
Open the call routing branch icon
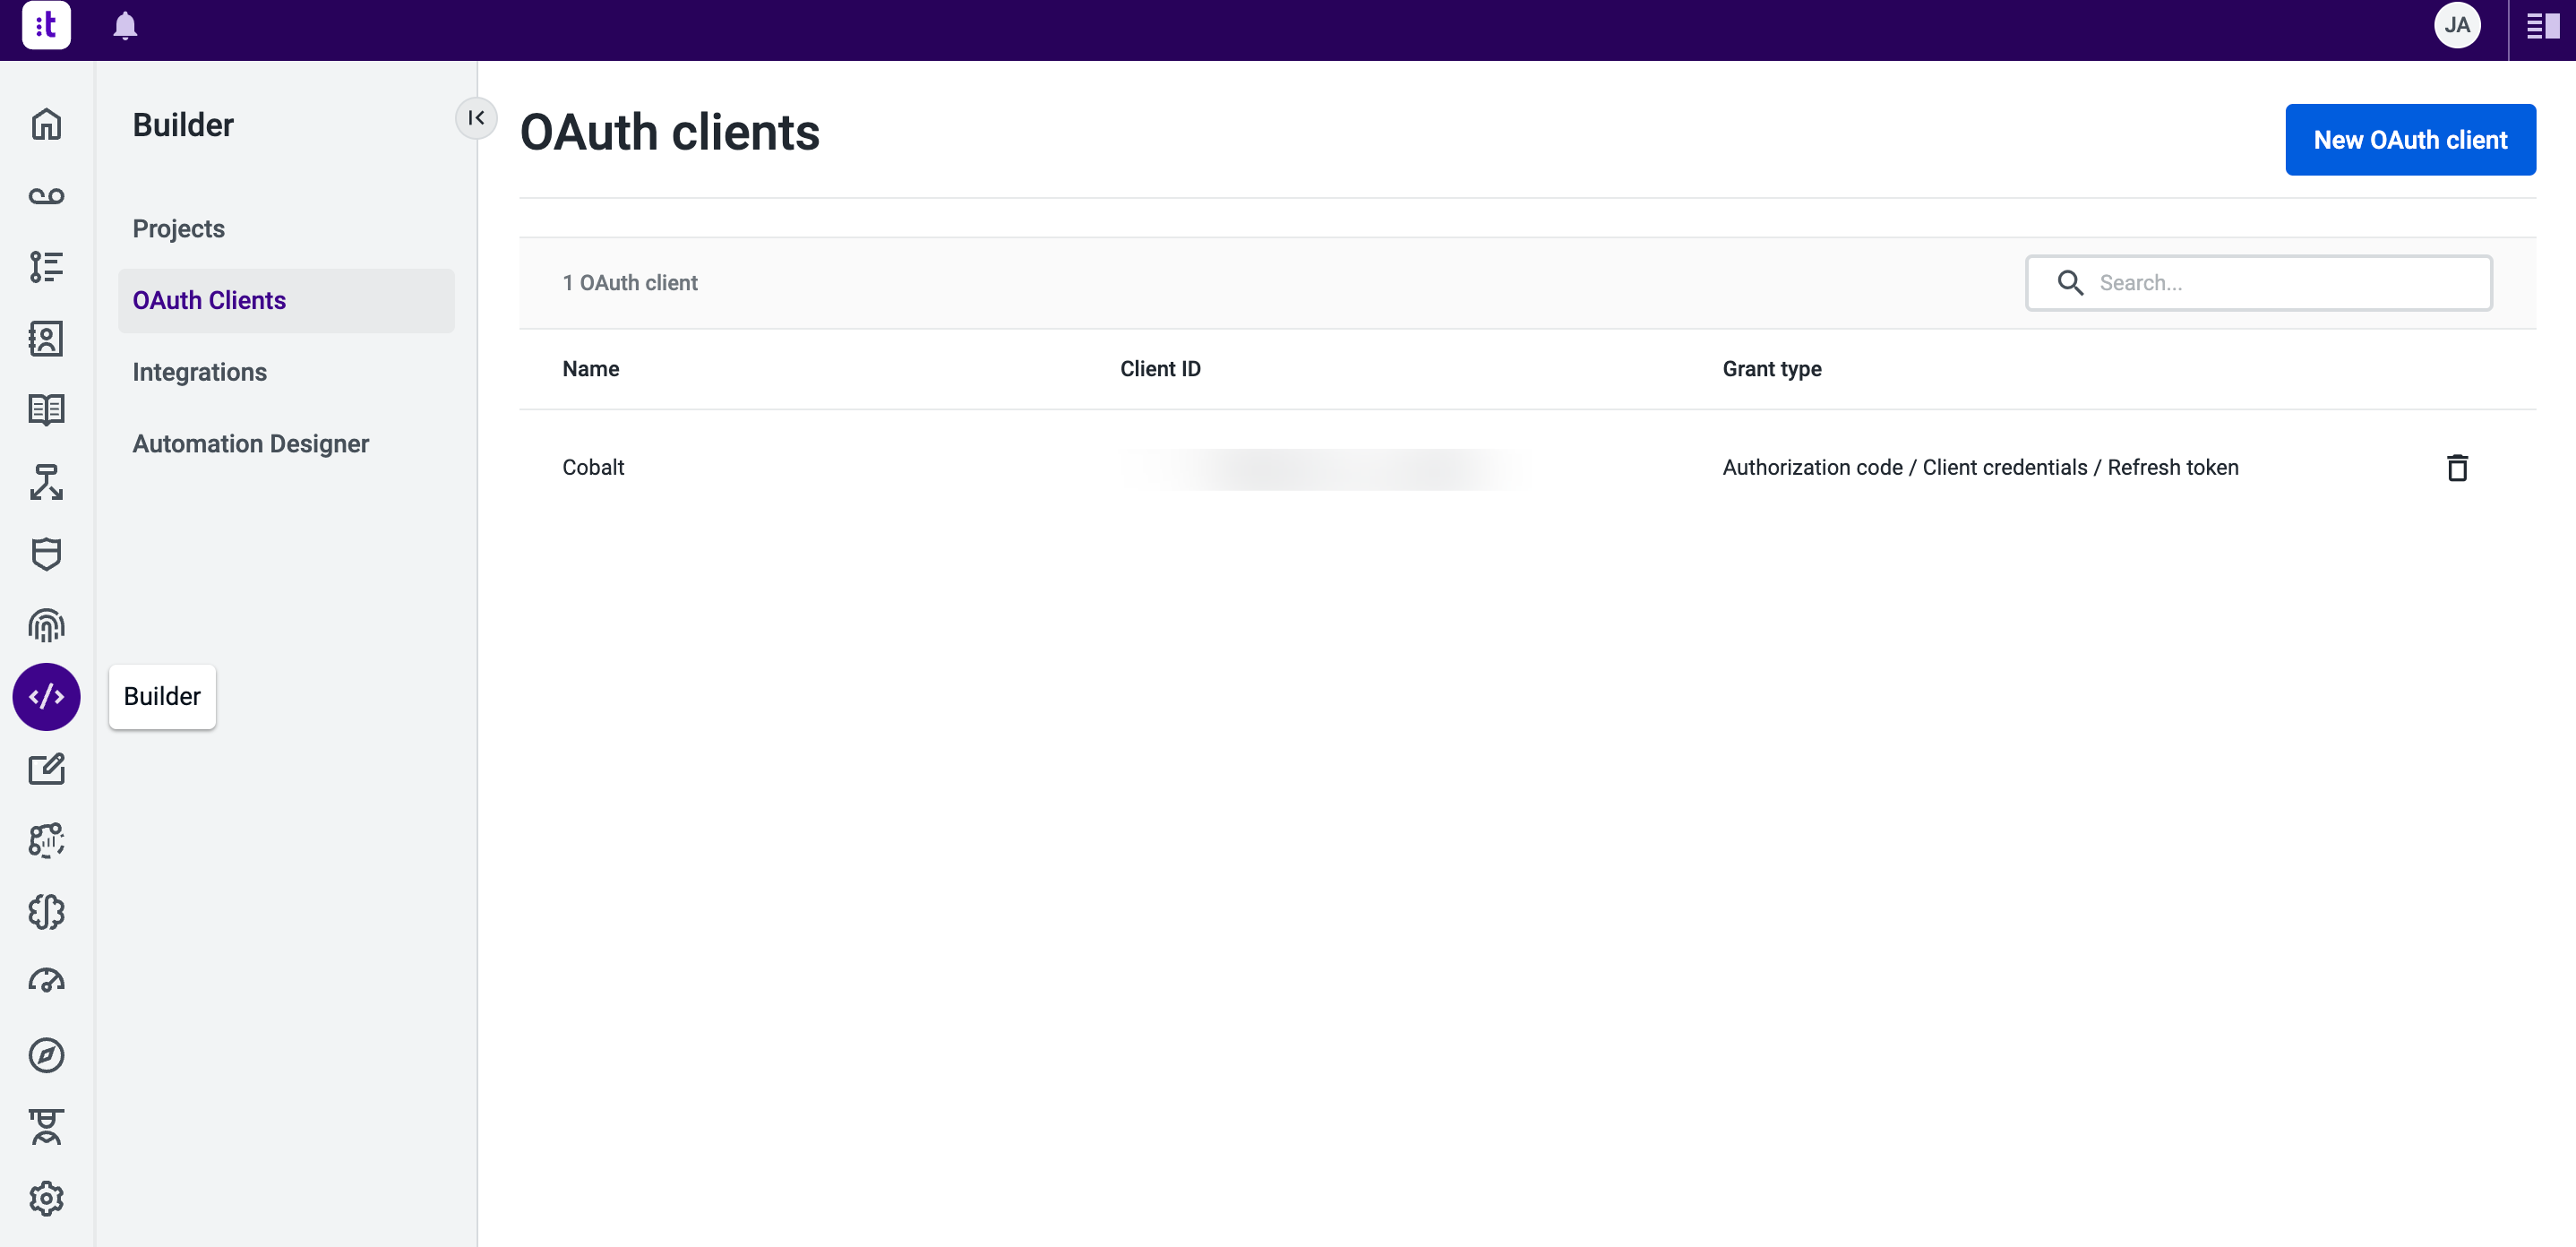[46, 482]
